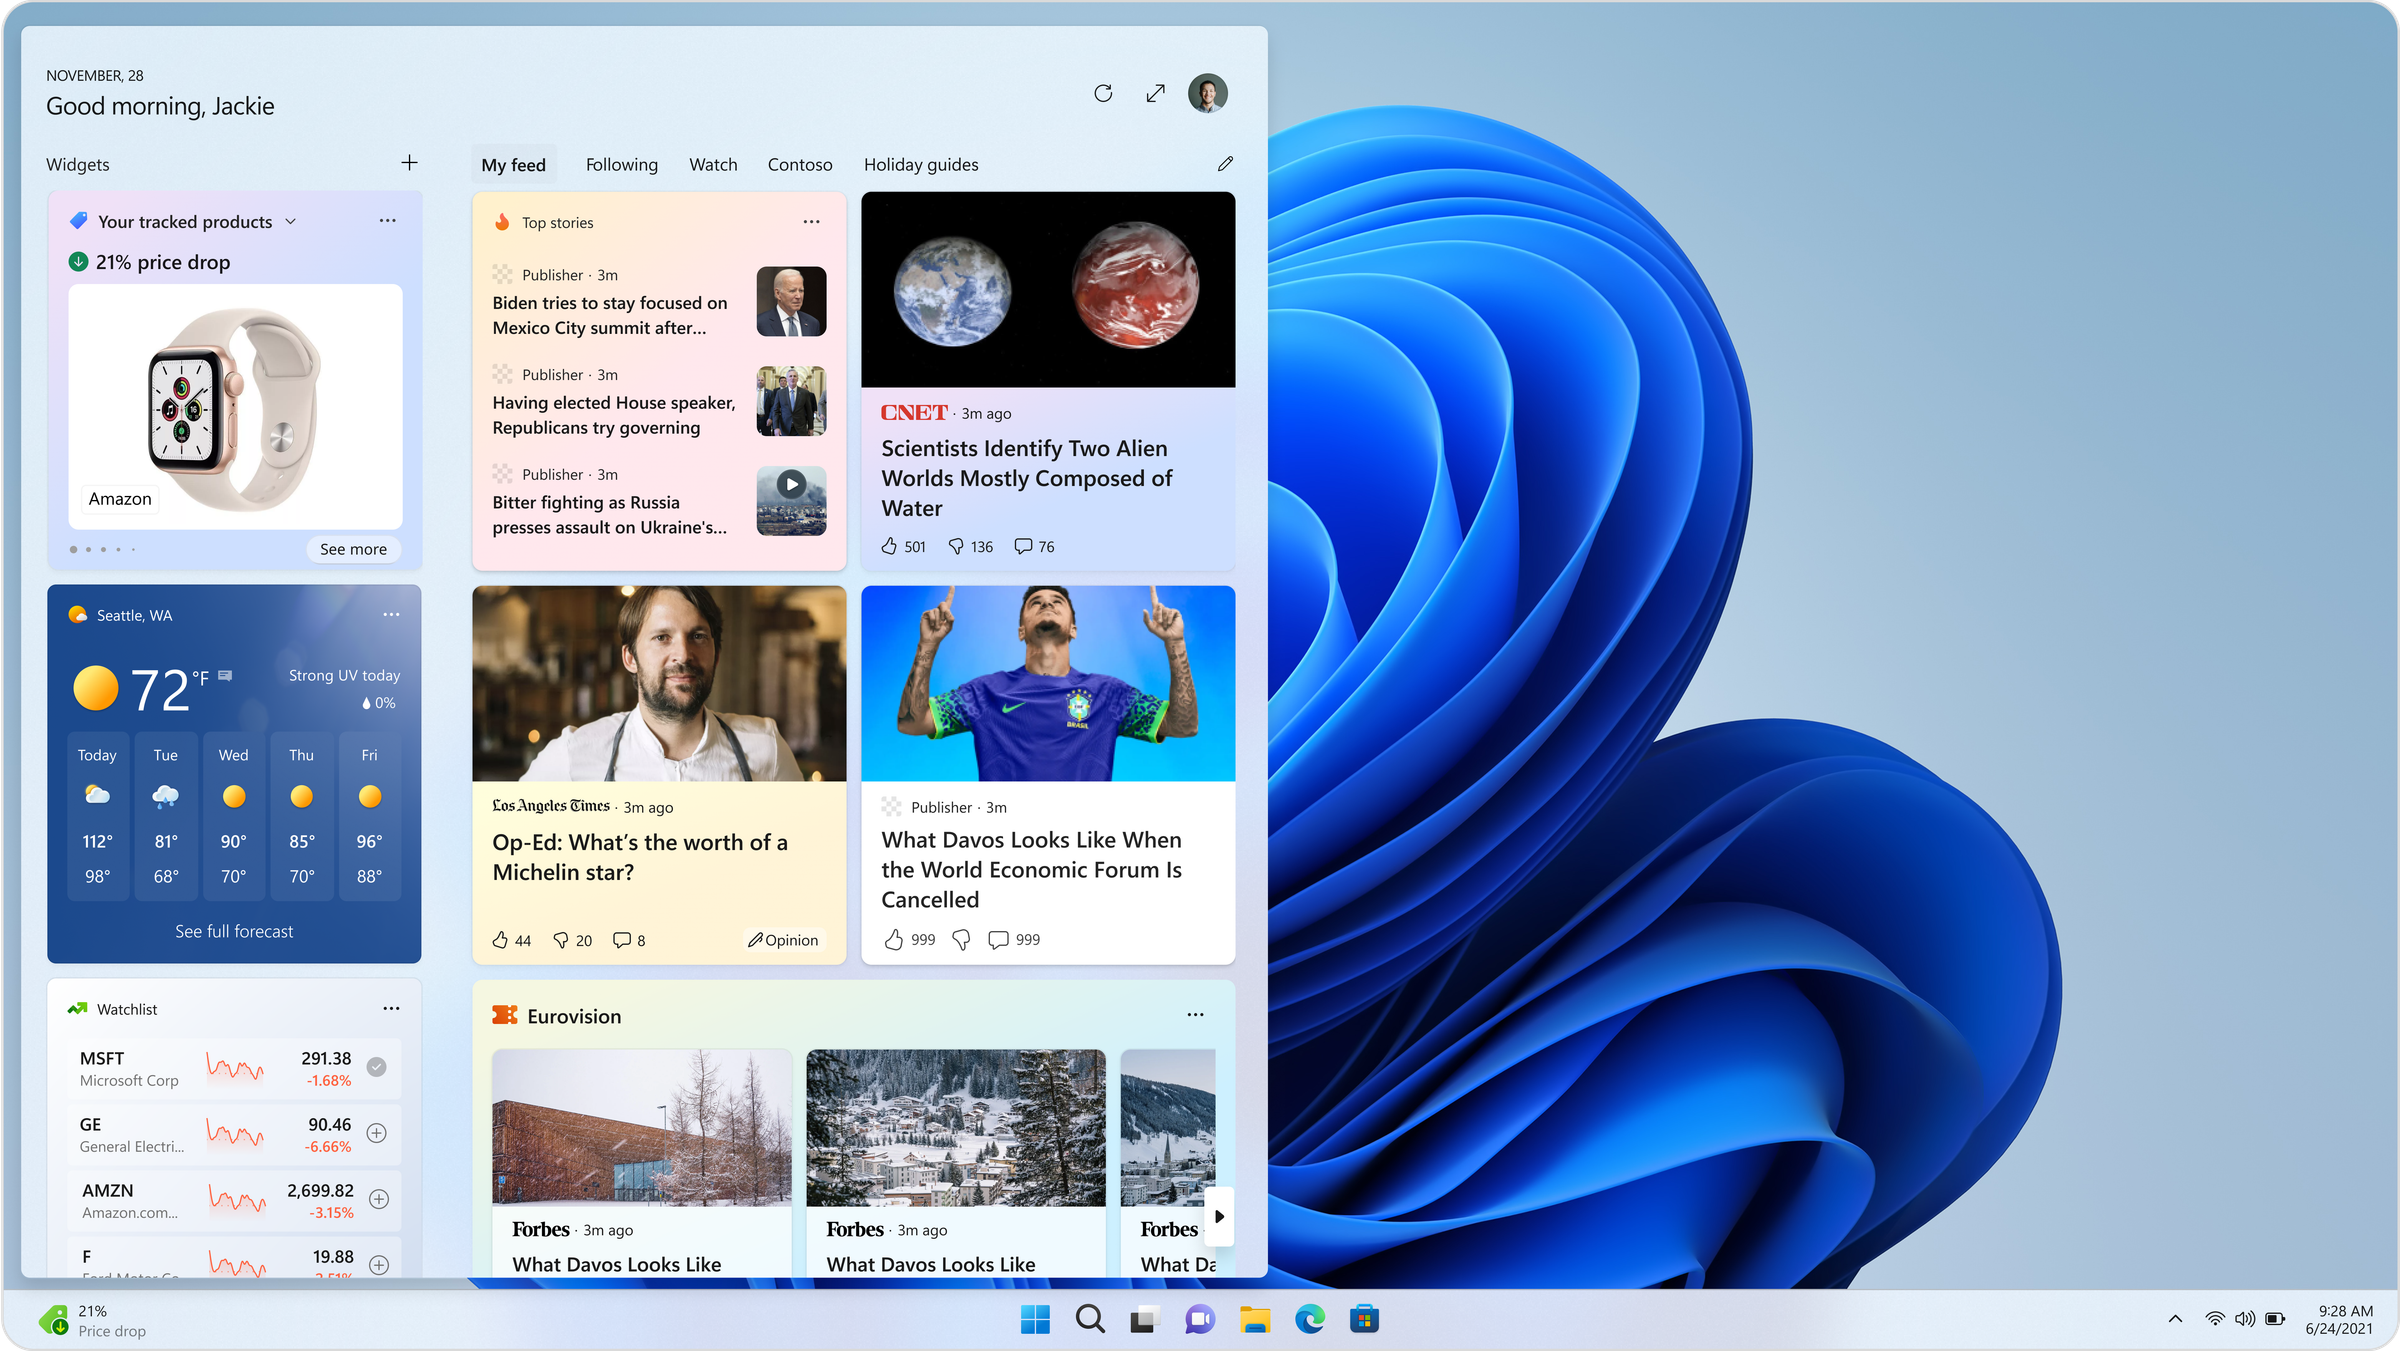Open Thu forecast column in weather
2400x1351 pixels.
[301, 816]
